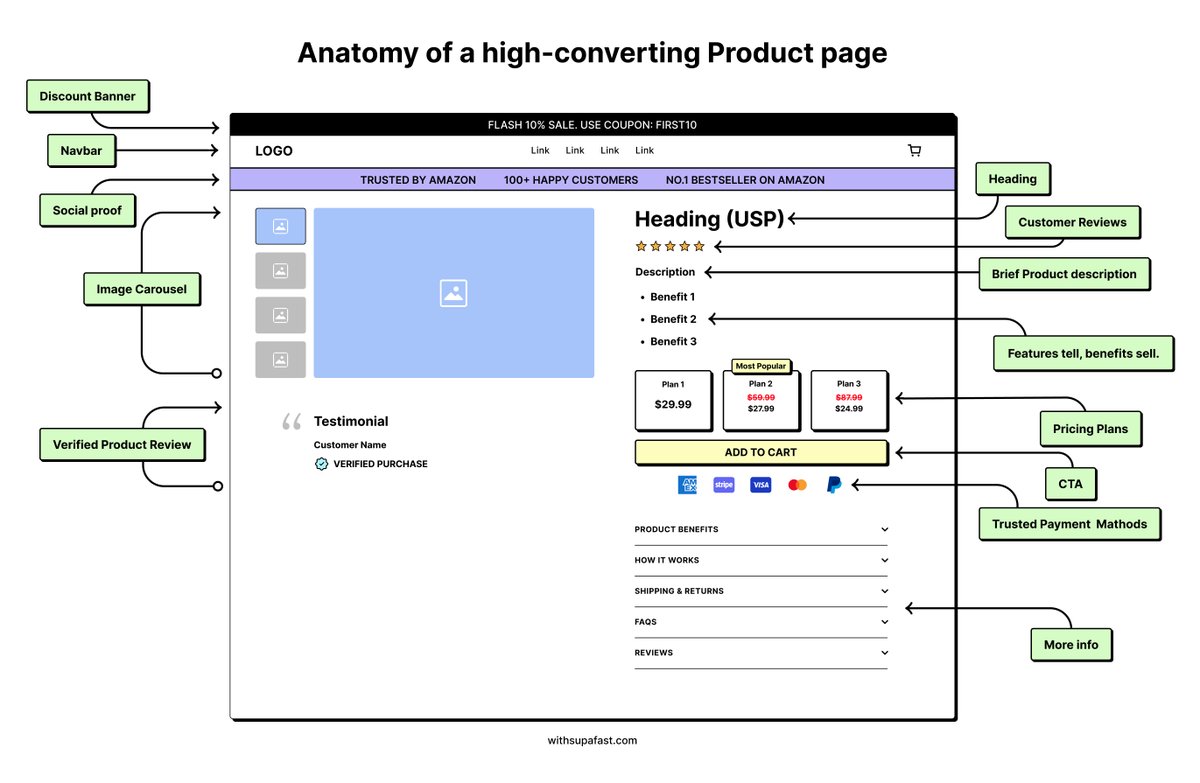Click the ADD TO CART button
This screenshot has height=783, width=1200.
pyautogui.click(x=761, y=452)
